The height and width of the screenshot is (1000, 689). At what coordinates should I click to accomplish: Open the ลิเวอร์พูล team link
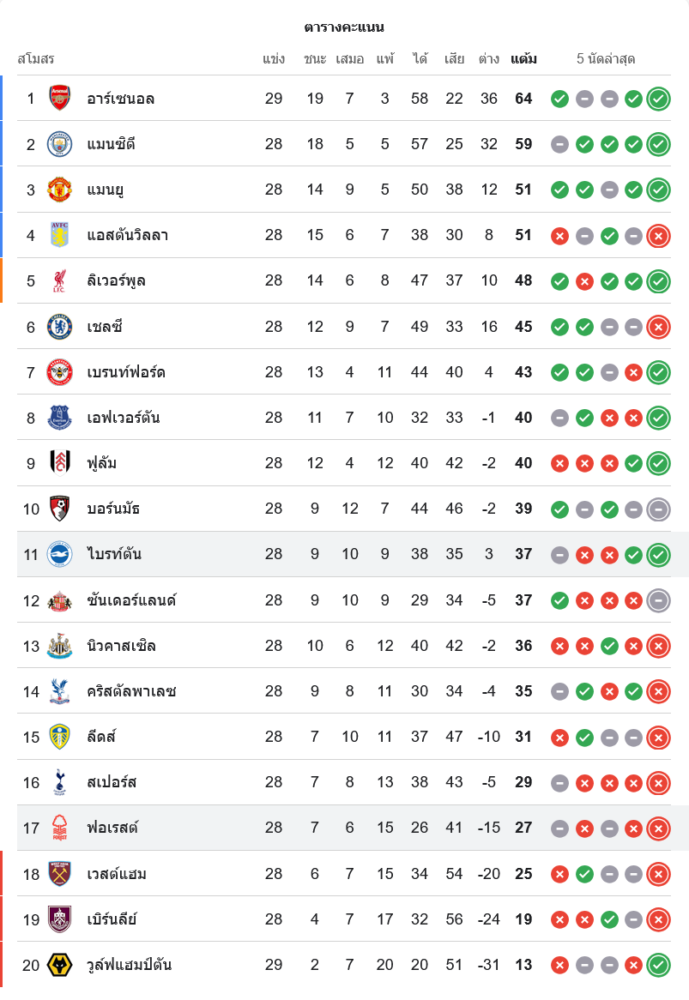pos(116,281)
